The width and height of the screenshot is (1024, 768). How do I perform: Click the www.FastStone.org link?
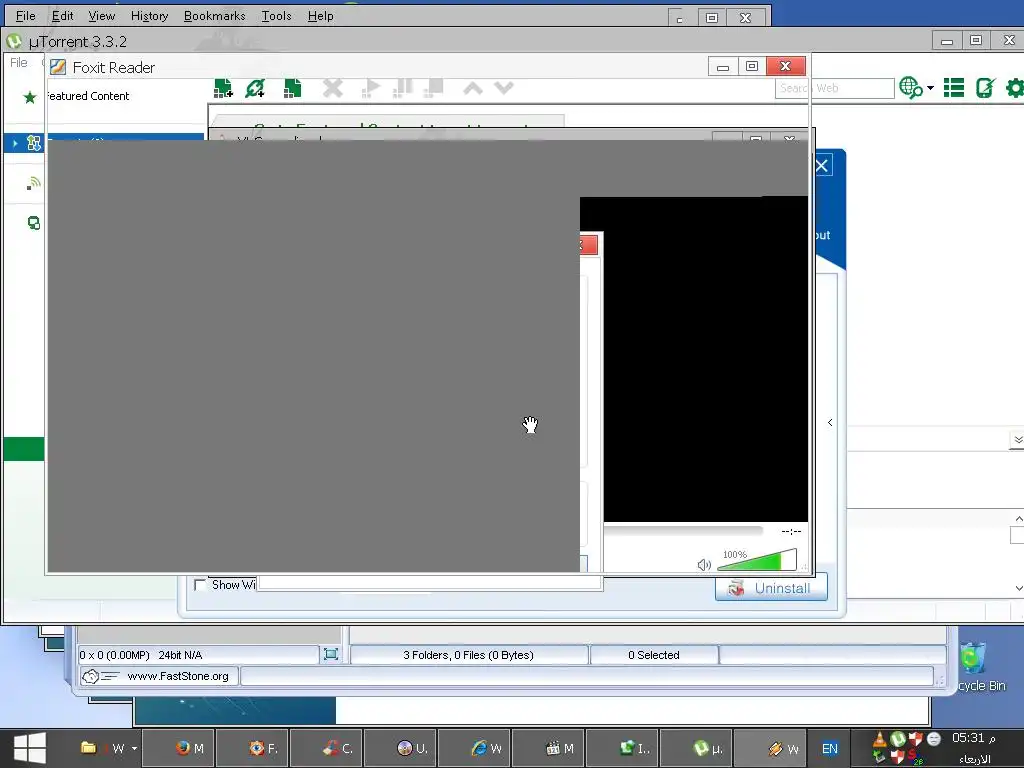tap(178, 676)
